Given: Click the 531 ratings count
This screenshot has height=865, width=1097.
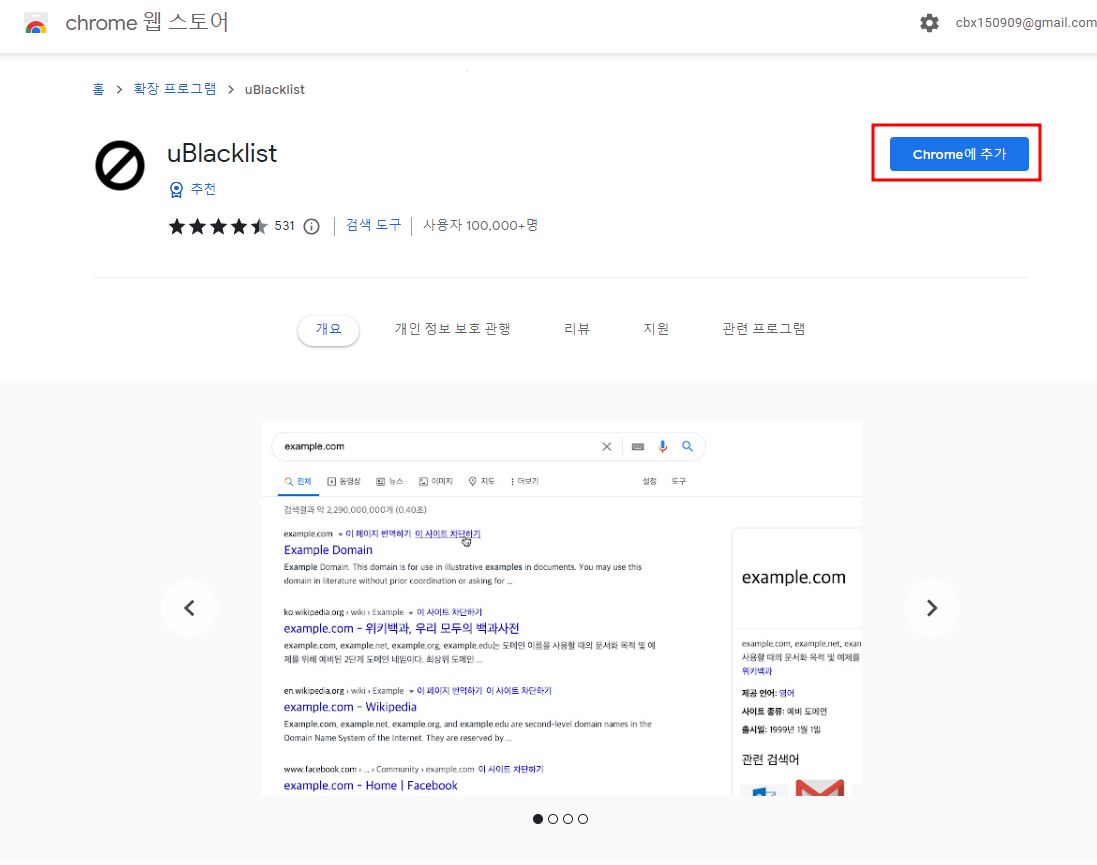Looking at the screenshot, I should pos(284,226).
